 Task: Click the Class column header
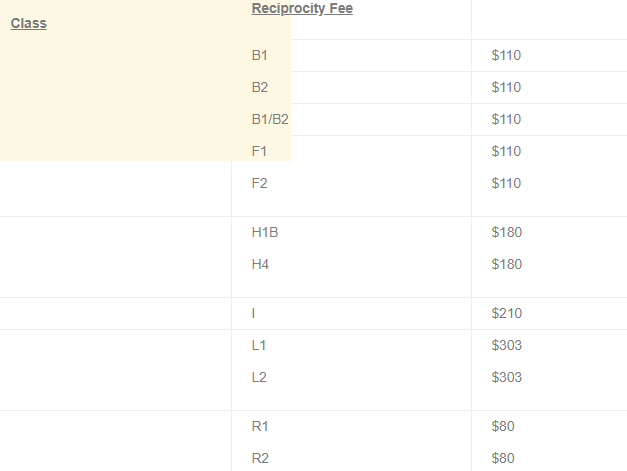[28, 23]
